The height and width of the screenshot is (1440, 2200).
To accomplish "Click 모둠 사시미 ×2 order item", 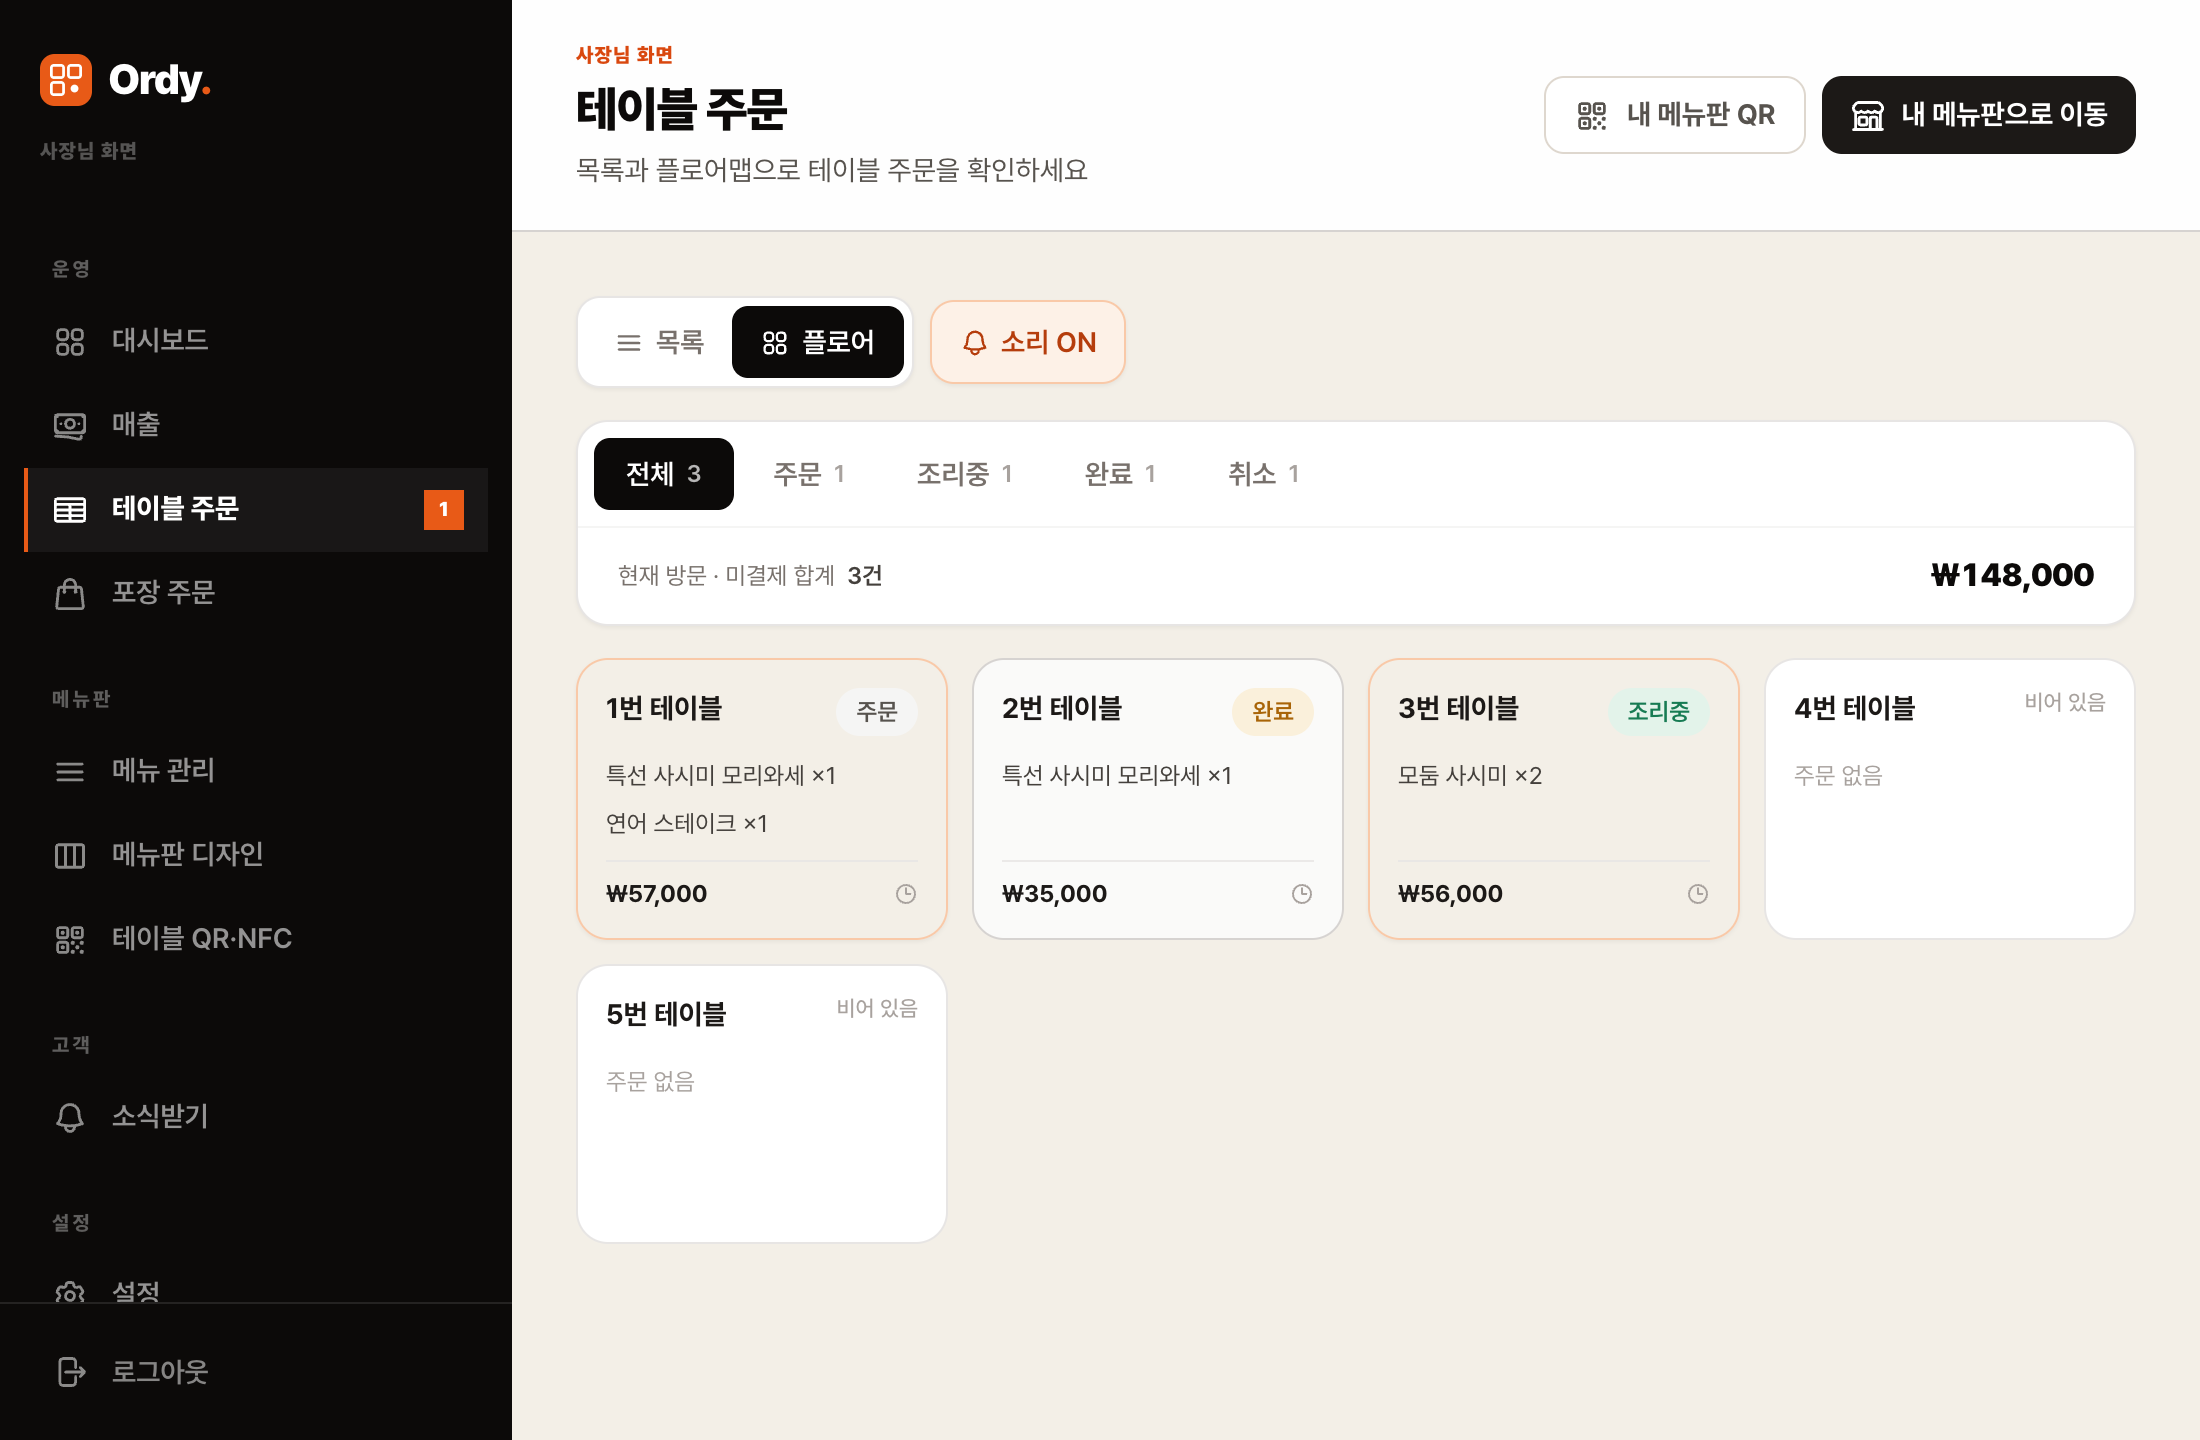I will [x=1470, y=776].
